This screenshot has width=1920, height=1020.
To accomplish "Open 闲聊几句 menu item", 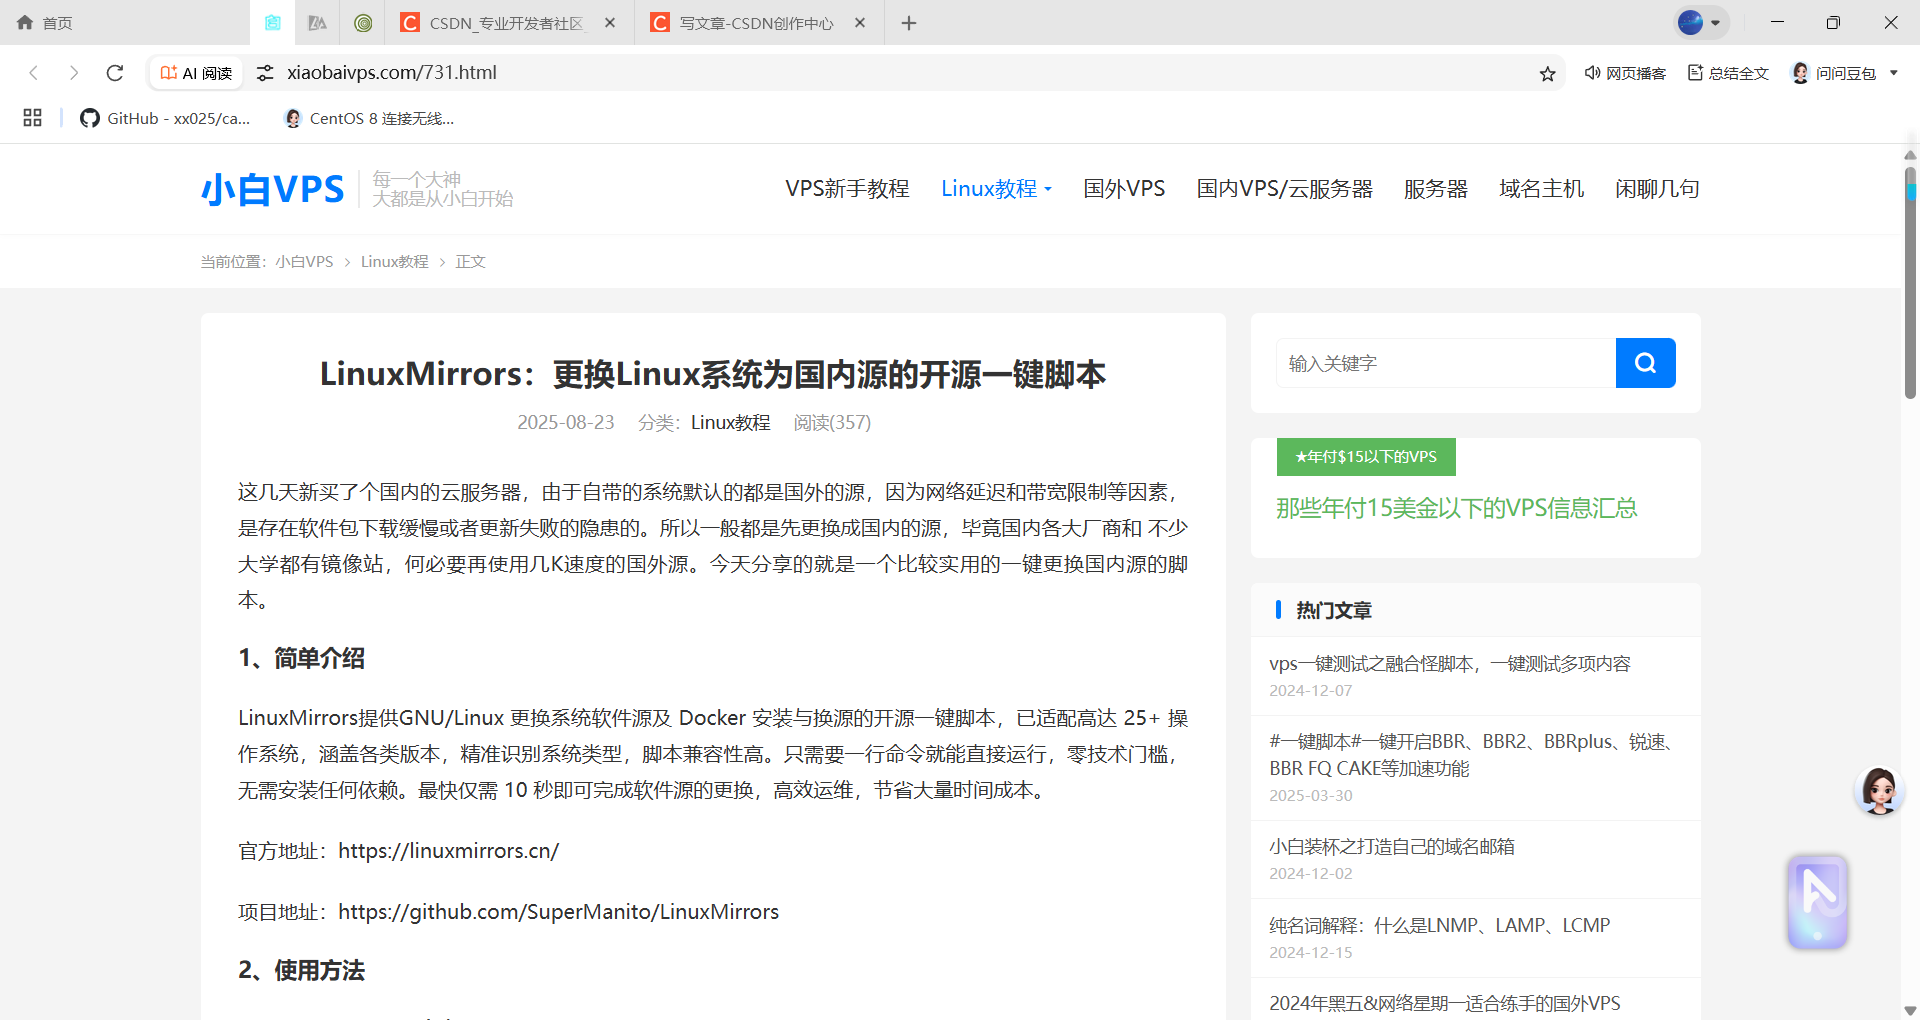I will pyautogui.click(x=1657, y=189).
